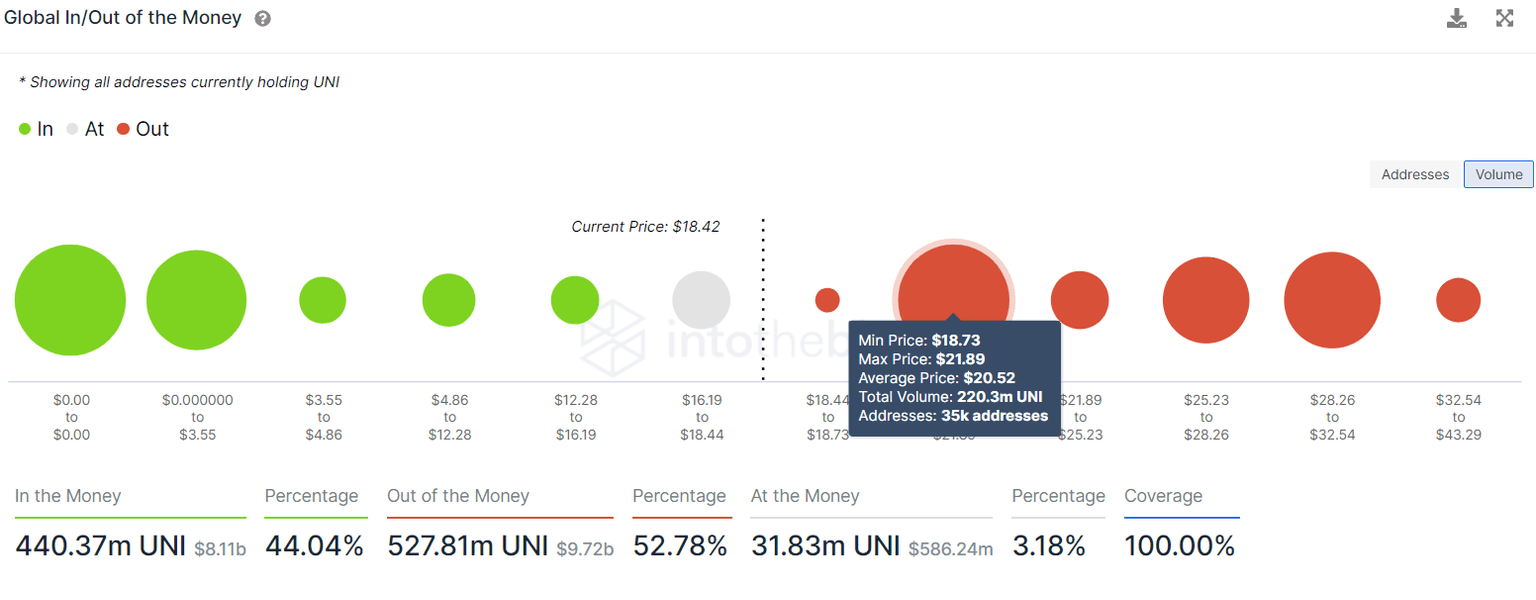Click the small red bubble for $18.44 to $18.73
The height and width of the screenshot is (600, 1536).
coord(827,300)
